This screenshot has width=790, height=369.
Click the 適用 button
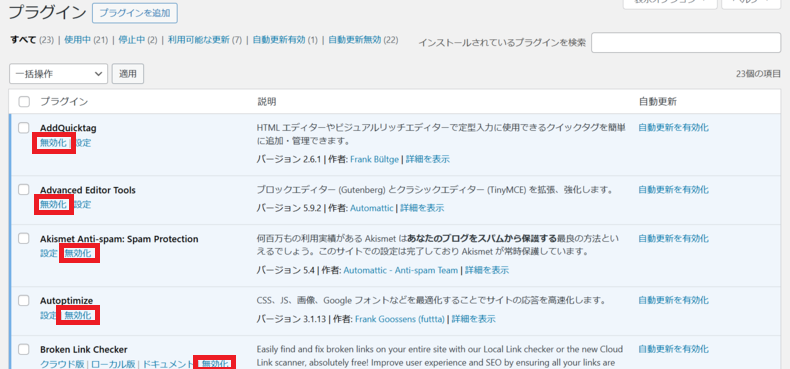coord(128,74)
